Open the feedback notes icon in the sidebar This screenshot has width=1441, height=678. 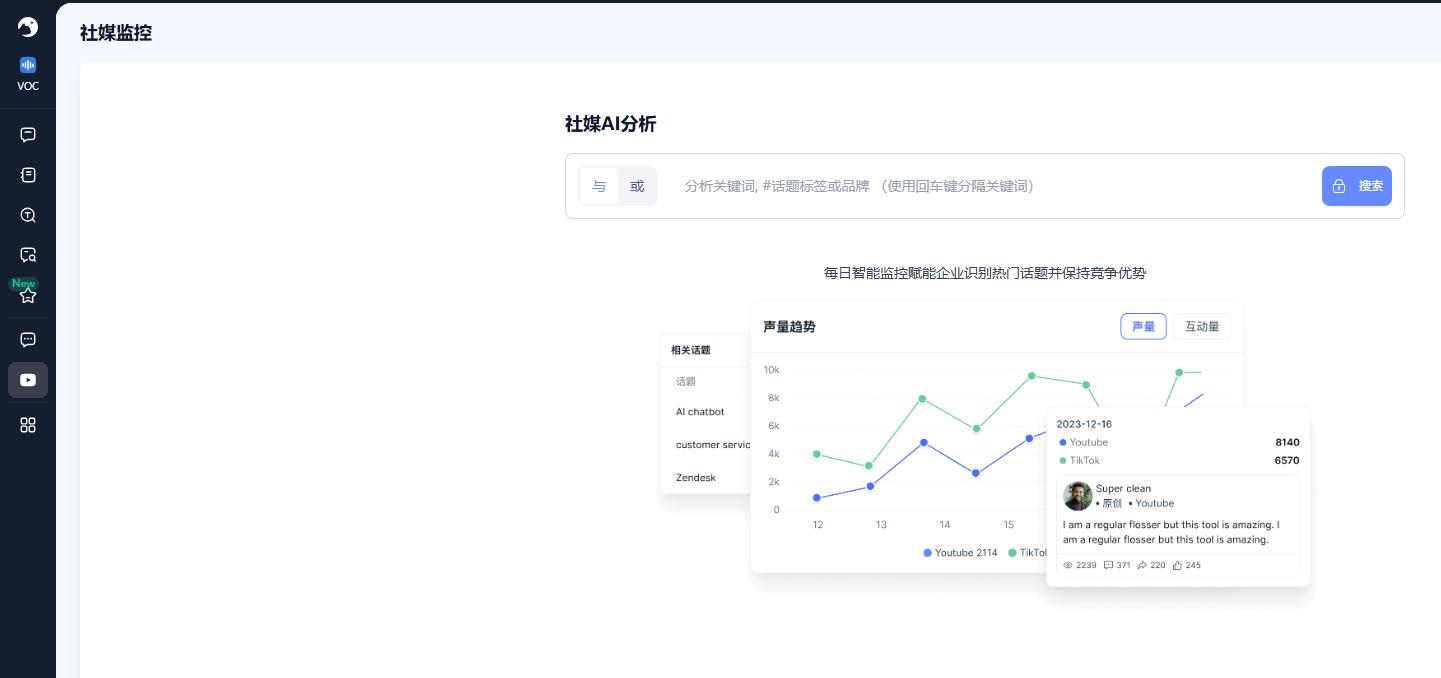point(28,175)
